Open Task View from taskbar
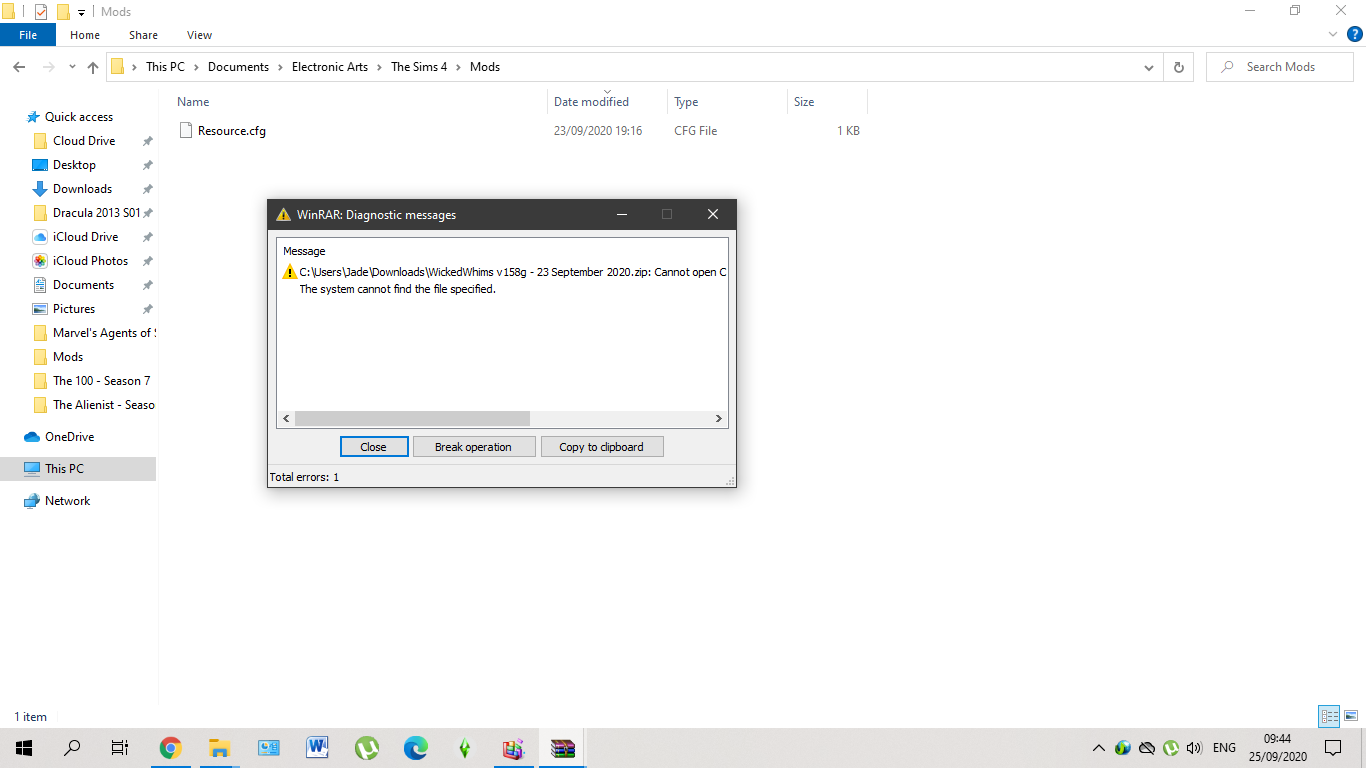 click(120, 748)
